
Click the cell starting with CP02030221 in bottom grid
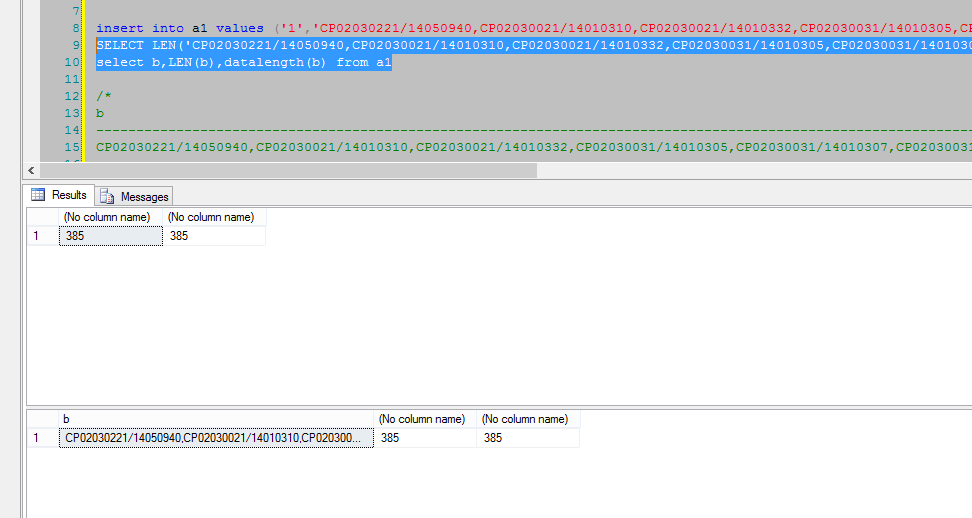(x=215, y=438)
